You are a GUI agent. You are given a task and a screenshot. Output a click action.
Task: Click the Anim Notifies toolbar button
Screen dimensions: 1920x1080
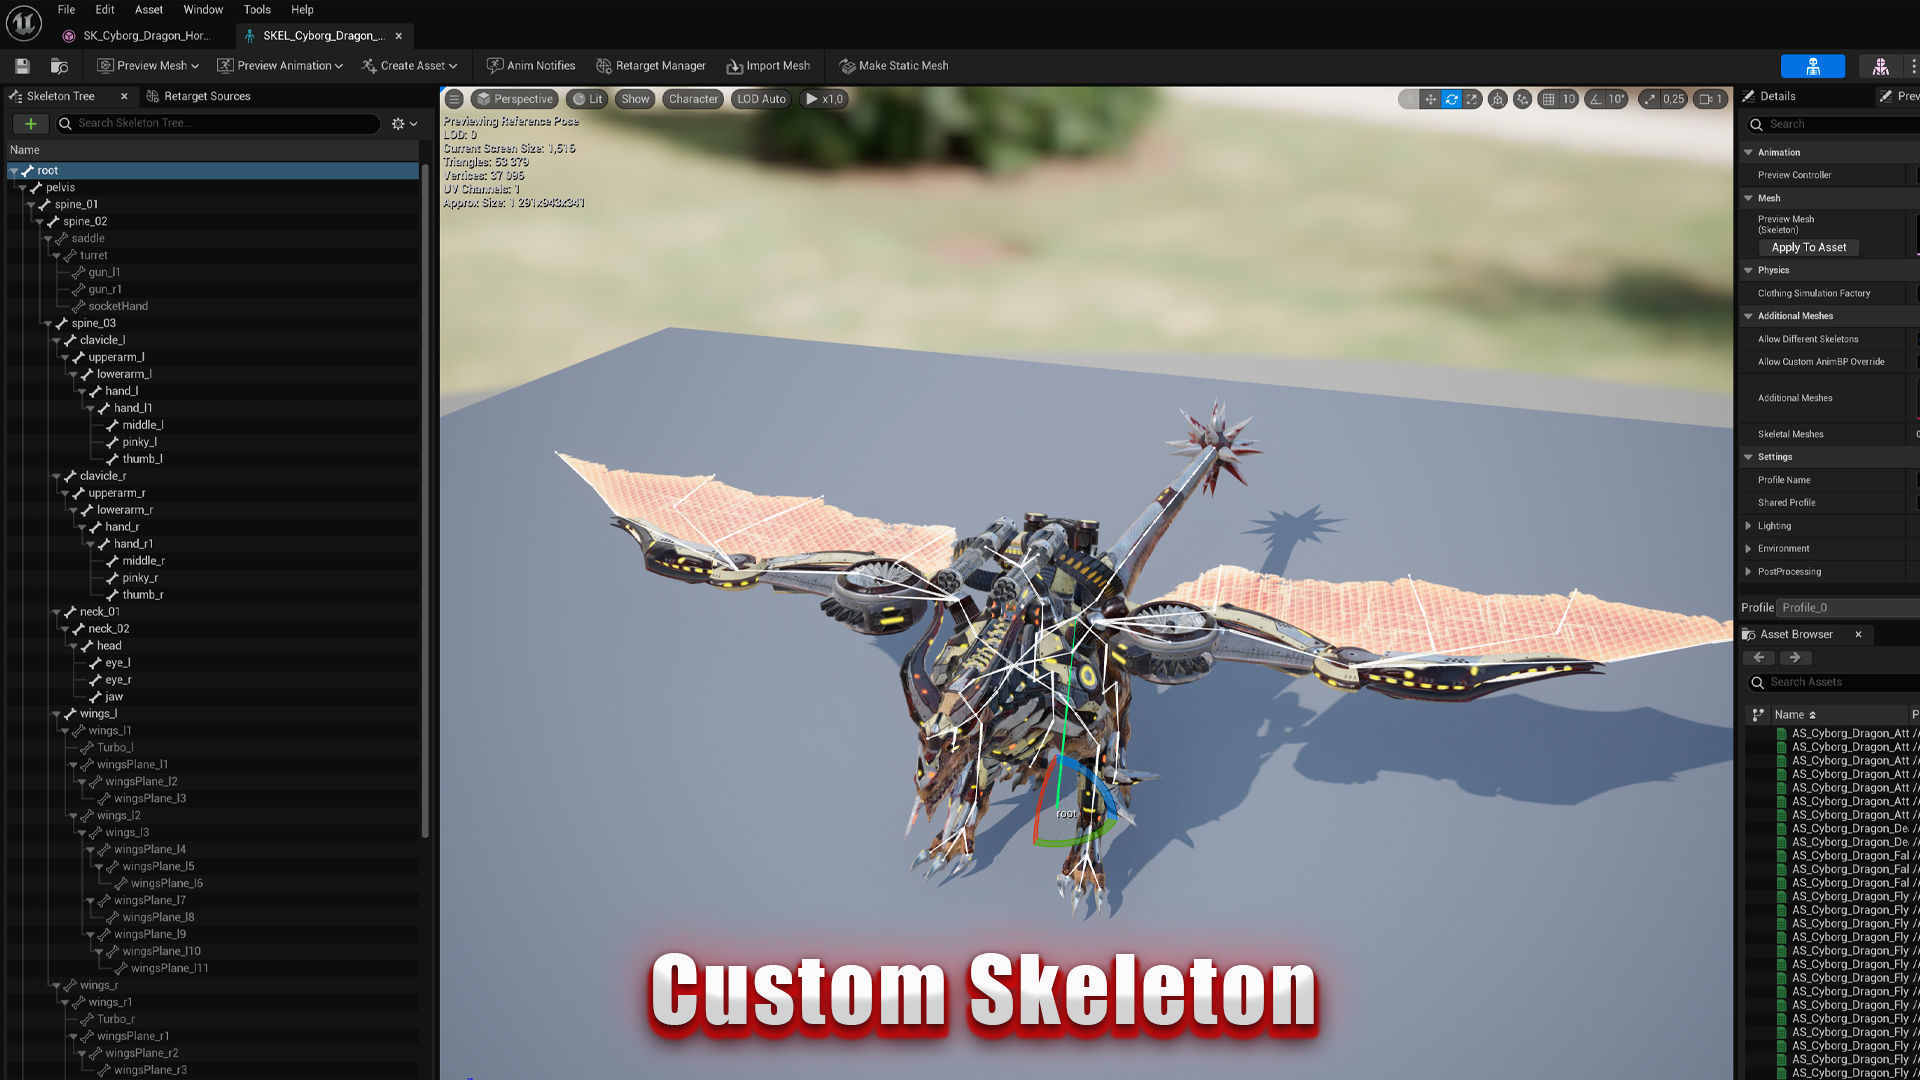coord(531,66)
